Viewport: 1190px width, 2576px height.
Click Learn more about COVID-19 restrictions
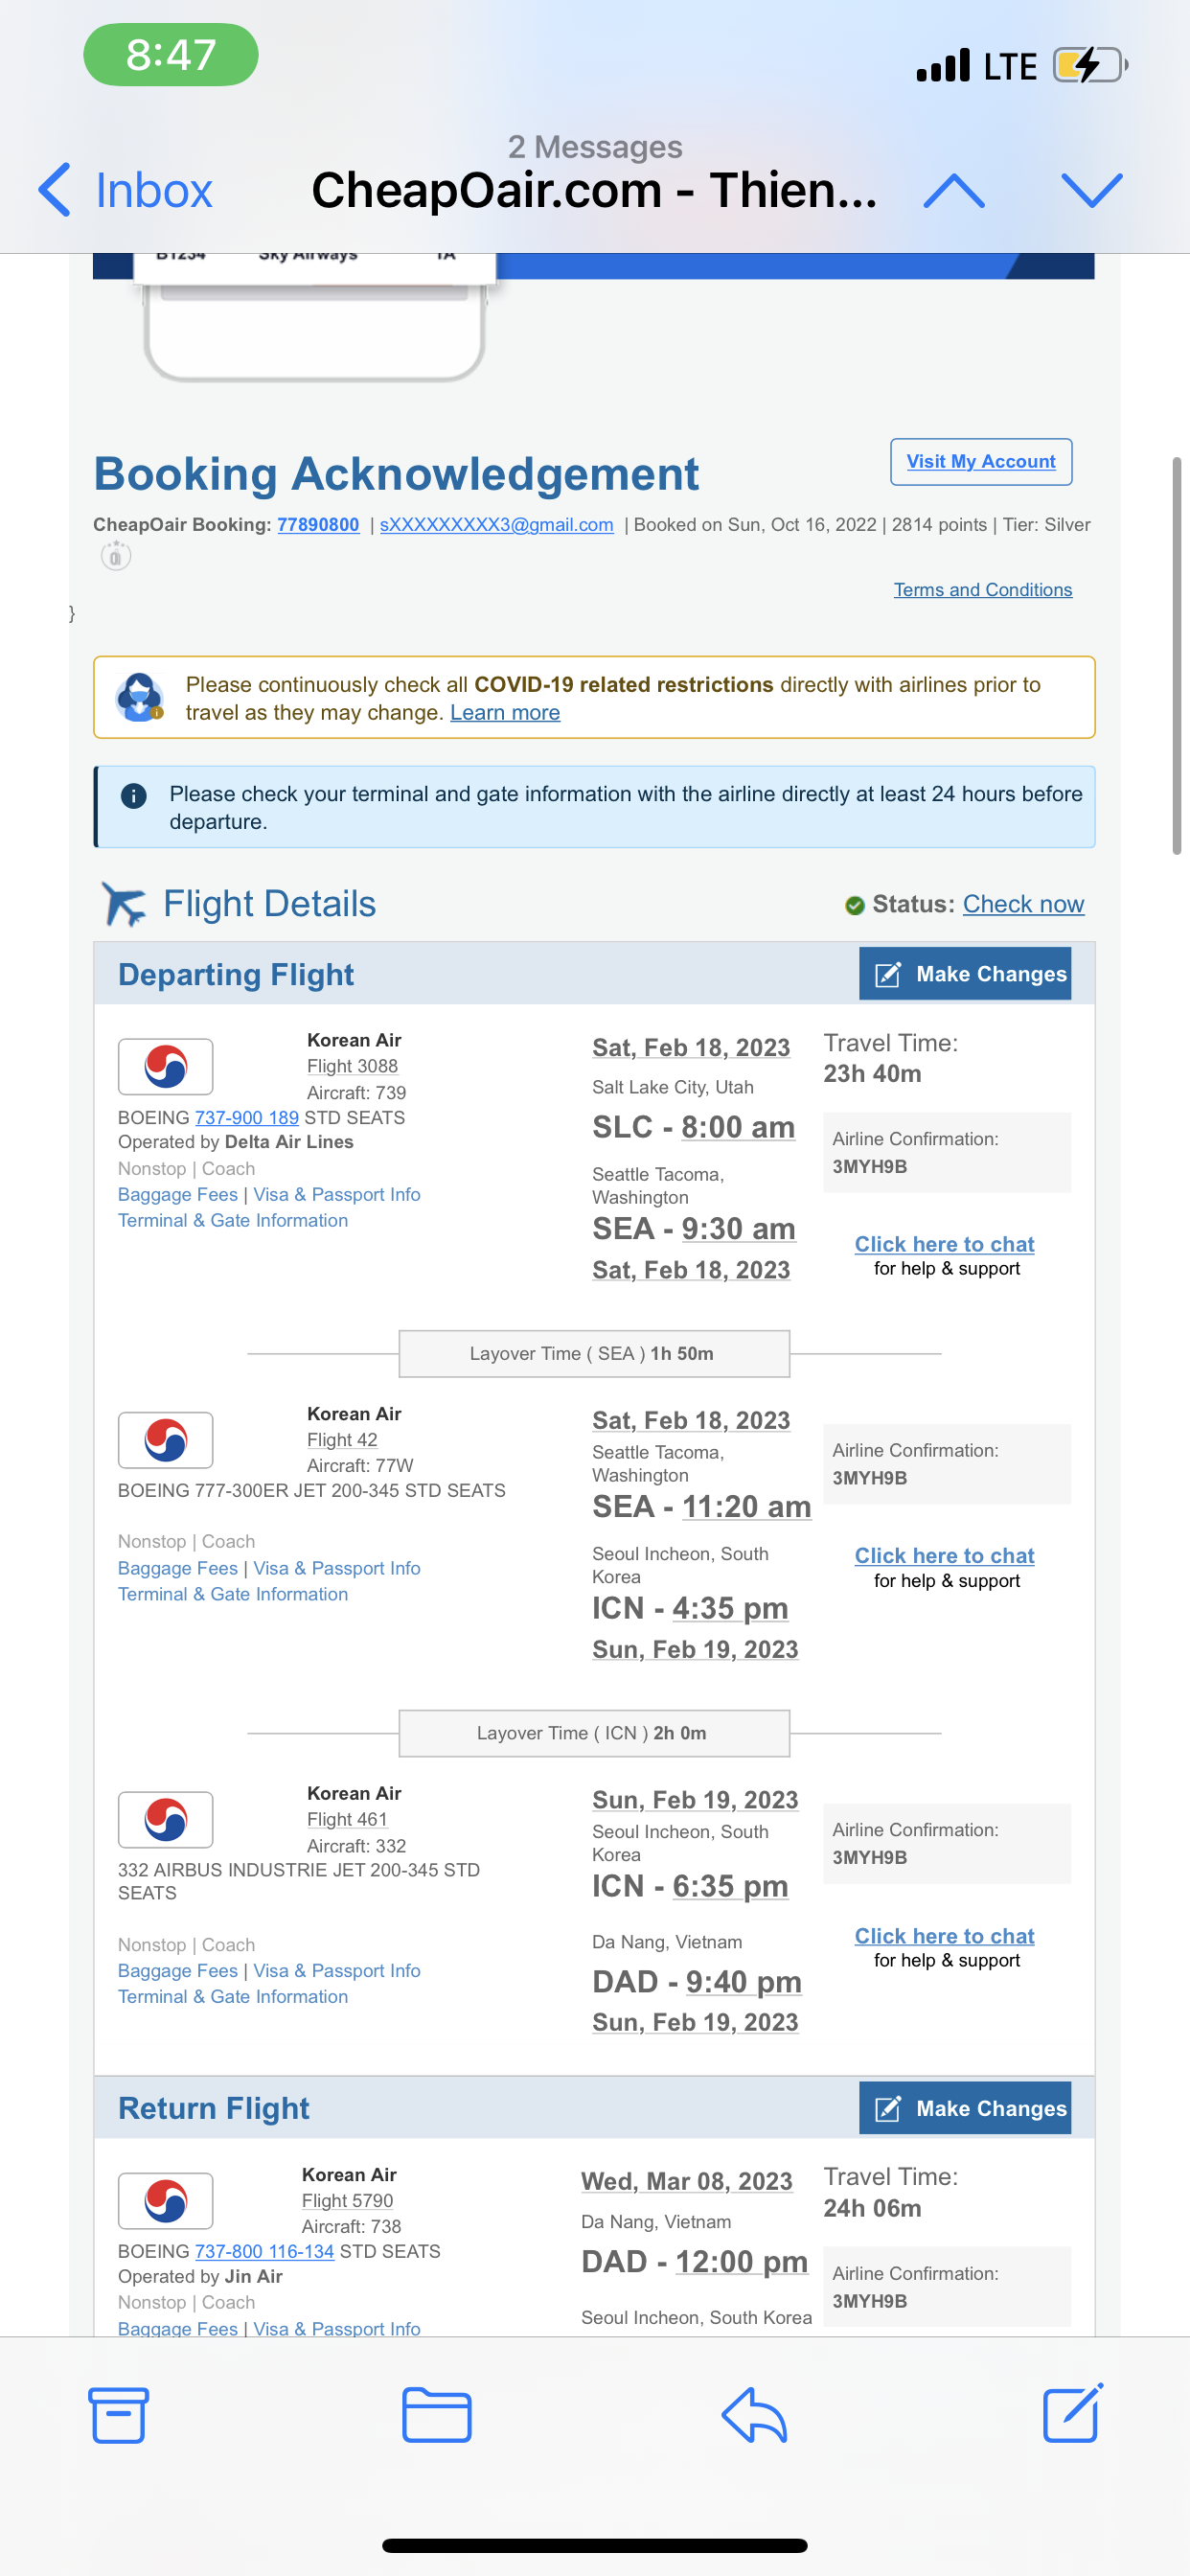[x=504, y=713]
